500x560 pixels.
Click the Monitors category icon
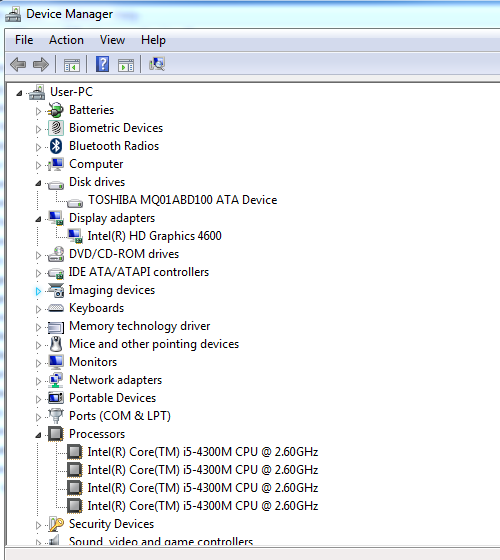(x=56, y=362)
